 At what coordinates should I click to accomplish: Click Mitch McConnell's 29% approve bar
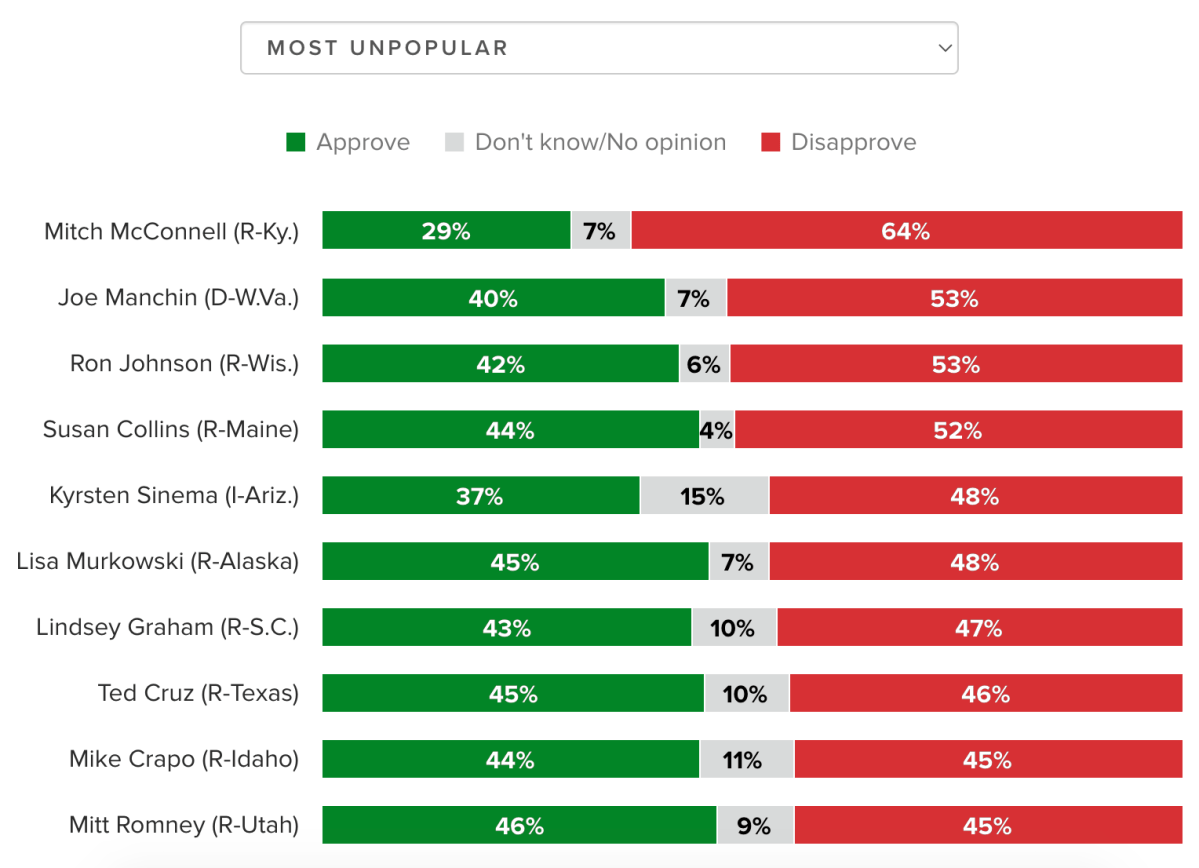[446, 231]
